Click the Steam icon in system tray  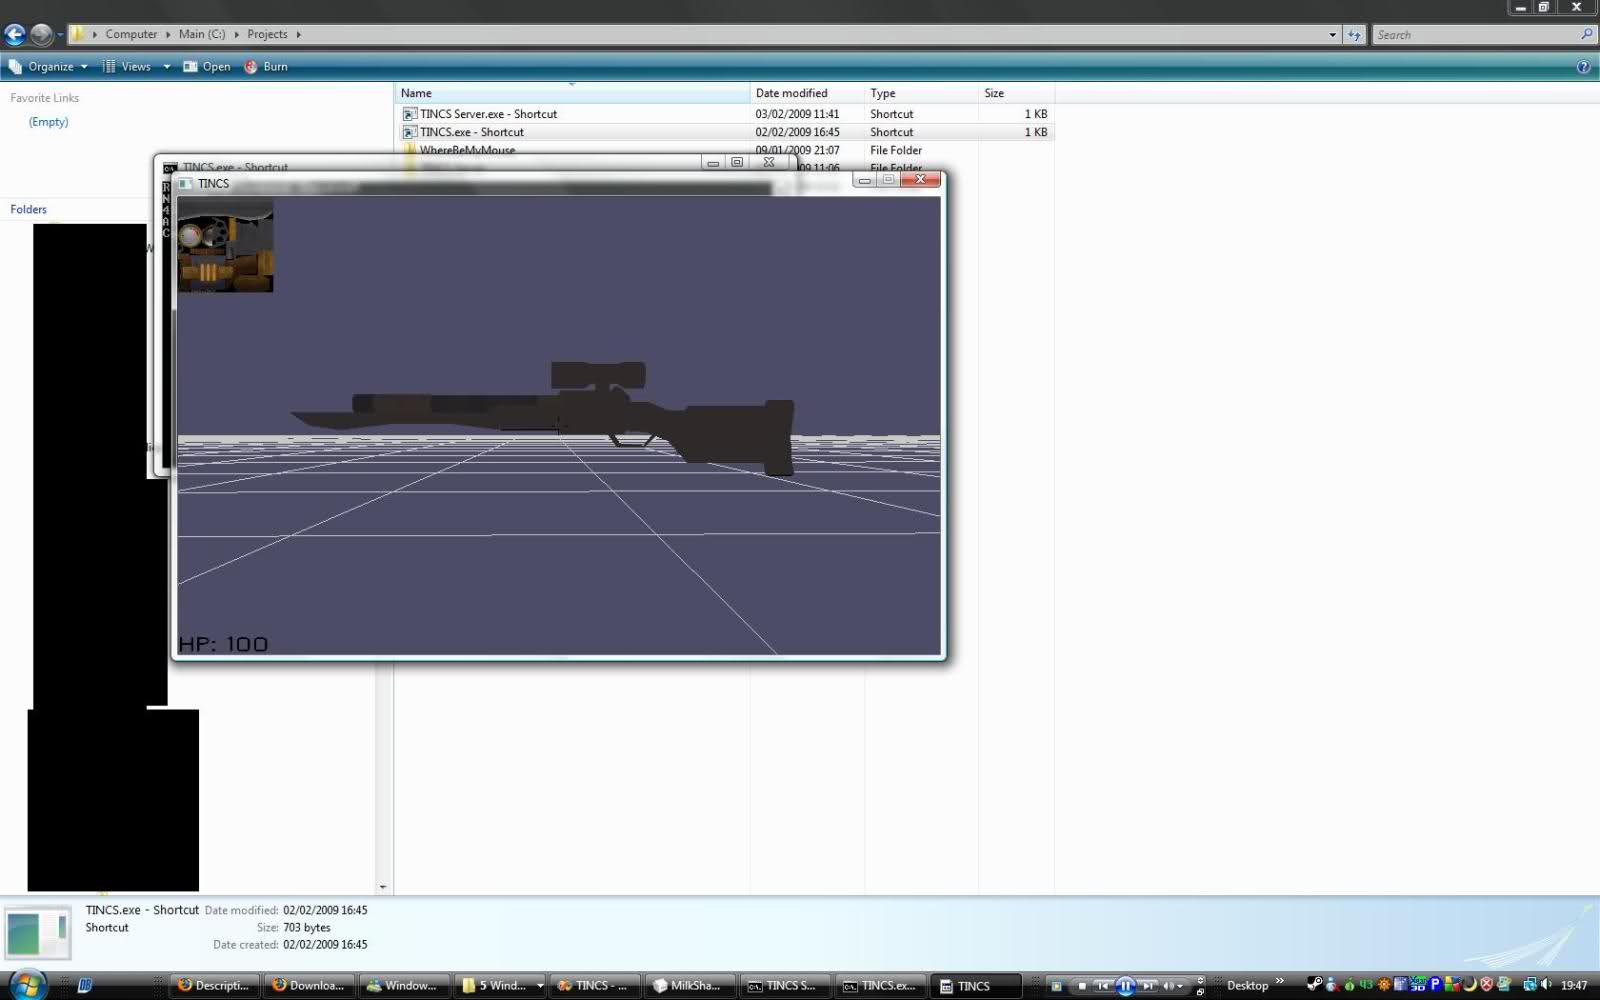(x=1315, y=985)
